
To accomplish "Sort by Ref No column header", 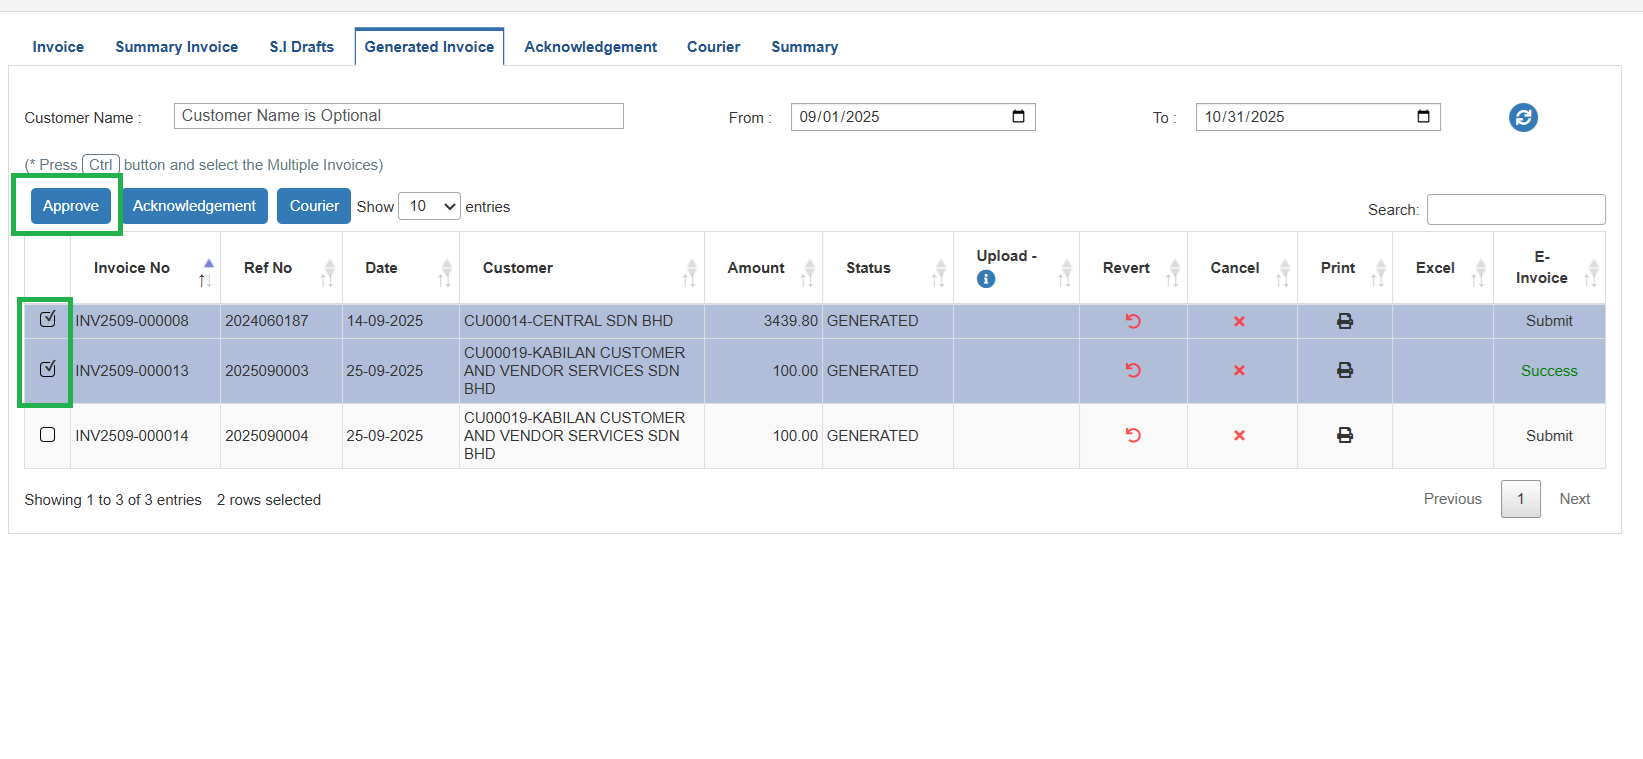I will coord(281,268).
